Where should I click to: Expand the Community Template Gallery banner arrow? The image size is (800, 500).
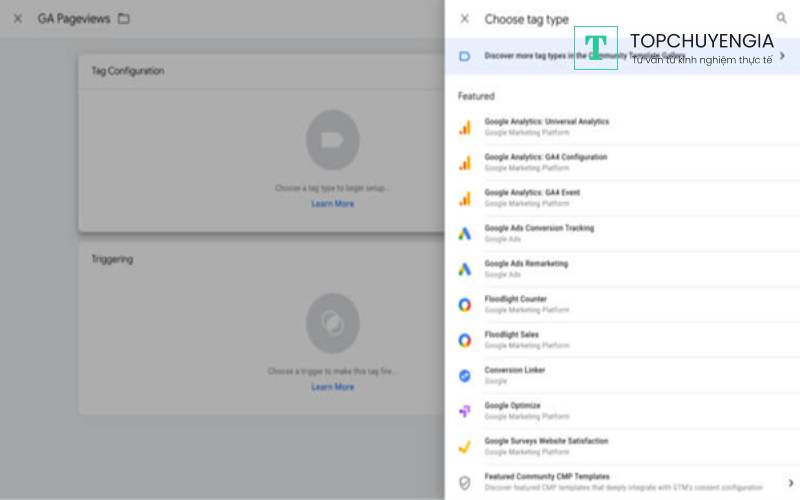tap(782, 56)
